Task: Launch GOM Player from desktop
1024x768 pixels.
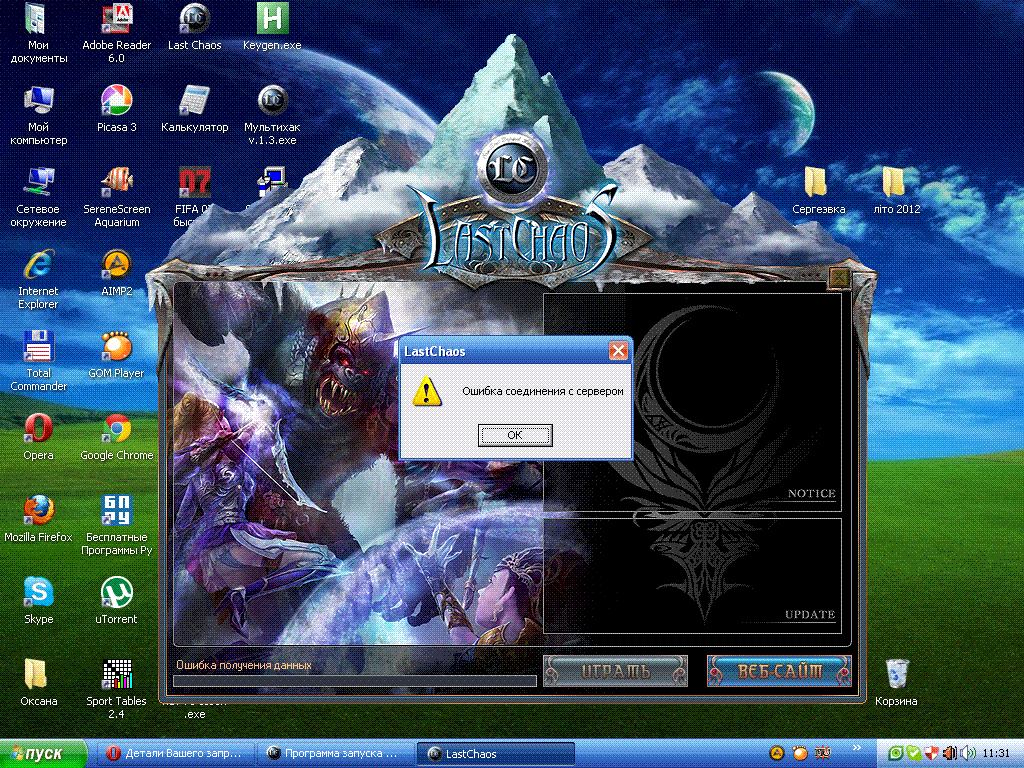Action: (116, 355)
